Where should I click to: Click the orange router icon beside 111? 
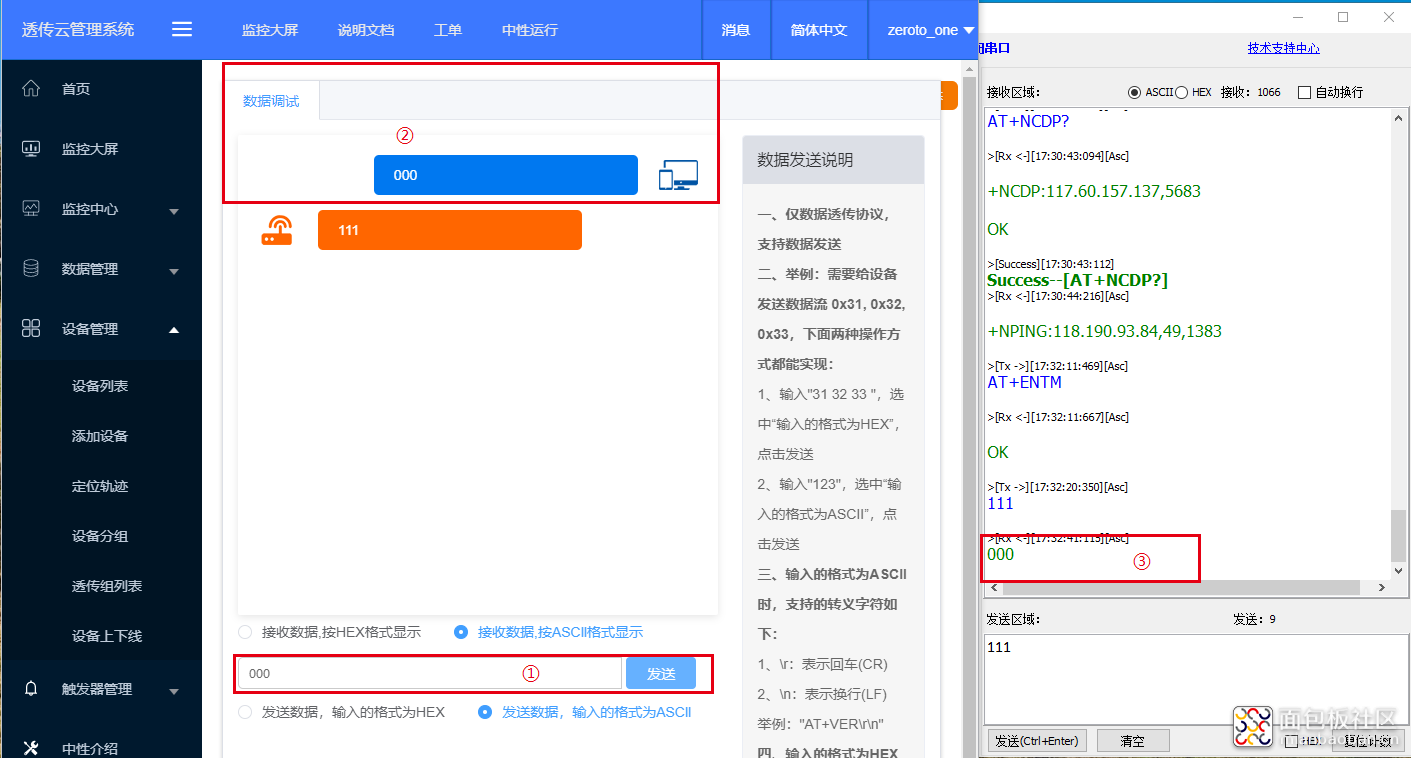point(277,231)
